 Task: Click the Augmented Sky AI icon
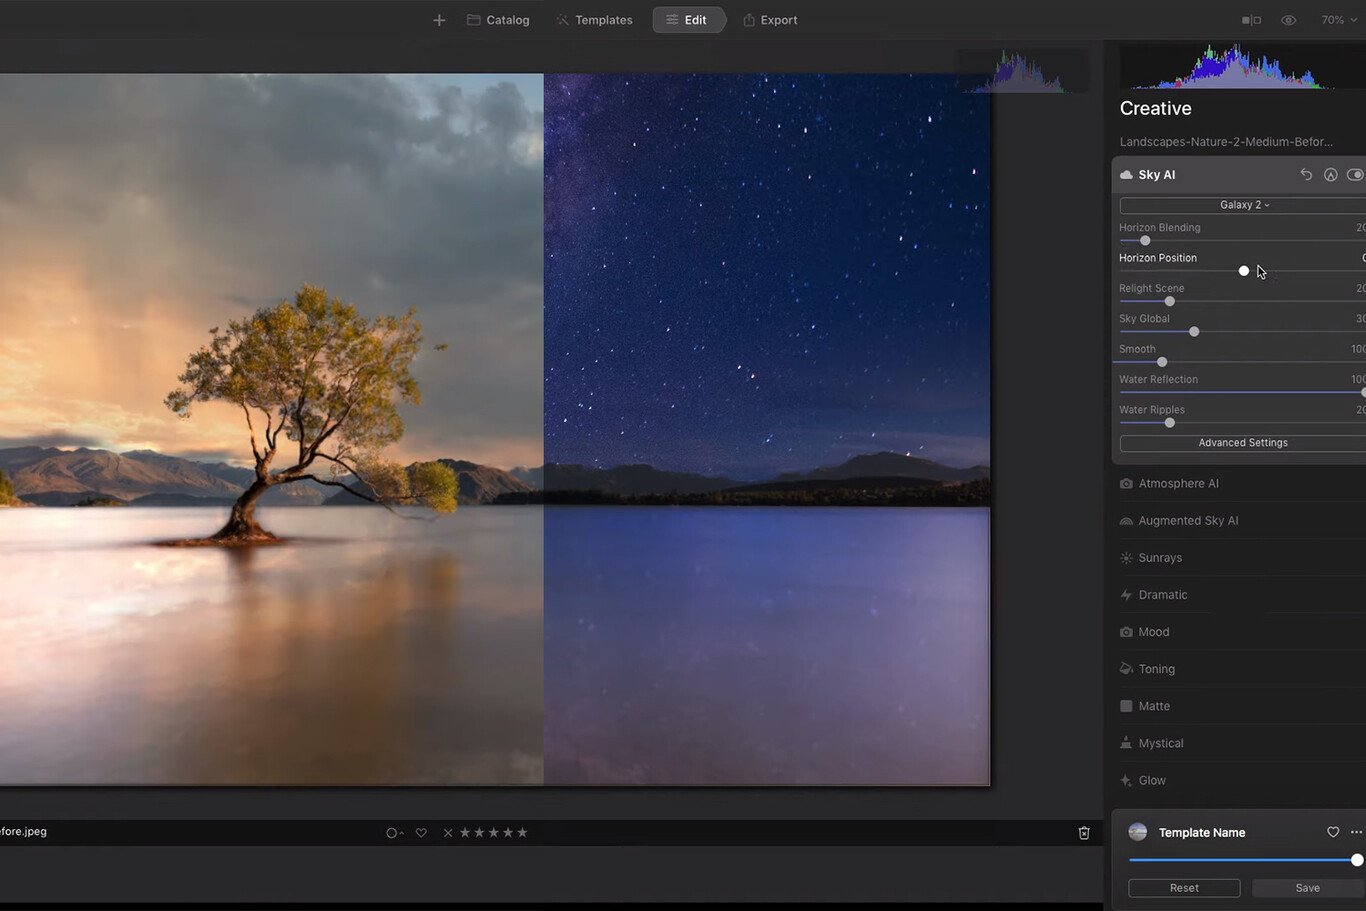1126,521
